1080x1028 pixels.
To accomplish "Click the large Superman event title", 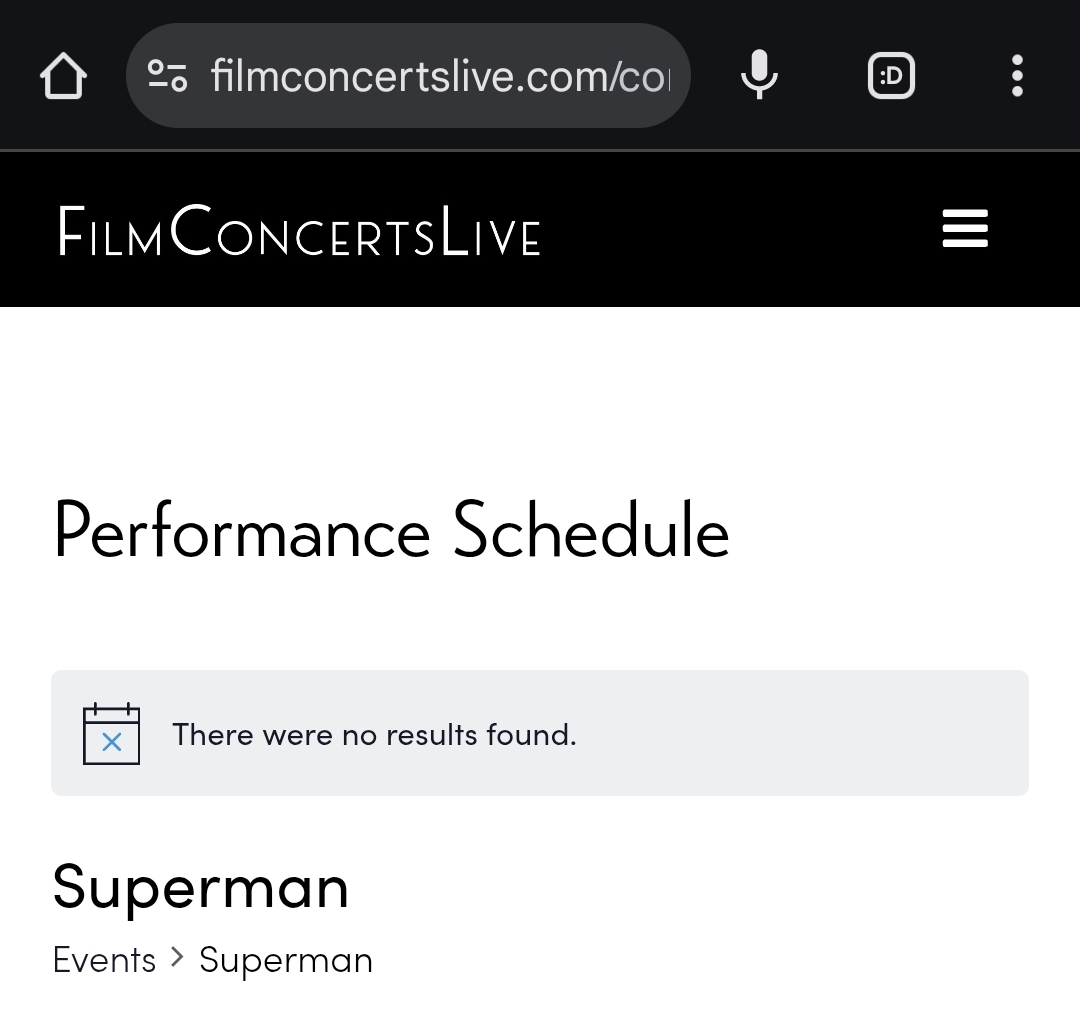I will tap(200, 888).
